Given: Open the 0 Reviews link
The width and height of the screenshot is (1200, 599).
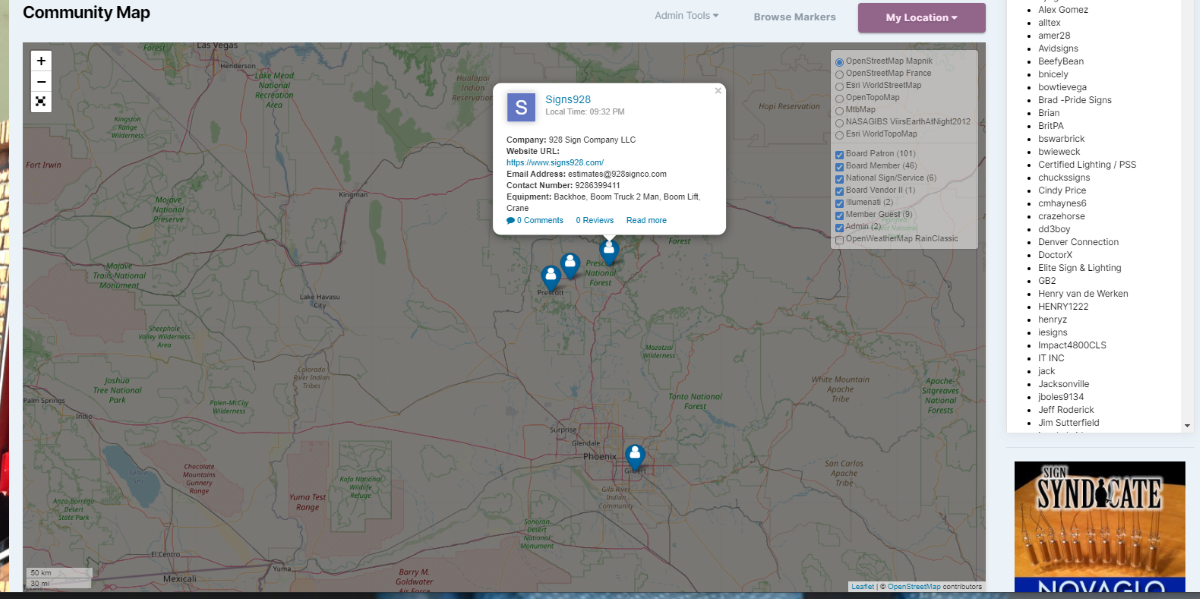Looking at the screenshot, I should click(x=595, y=220).
